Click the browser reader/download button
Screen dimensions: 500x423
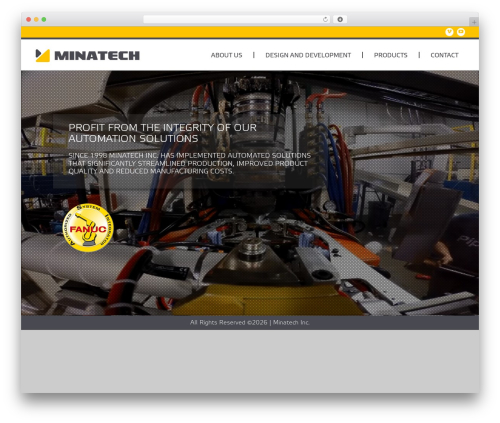[x=340, y=19]
